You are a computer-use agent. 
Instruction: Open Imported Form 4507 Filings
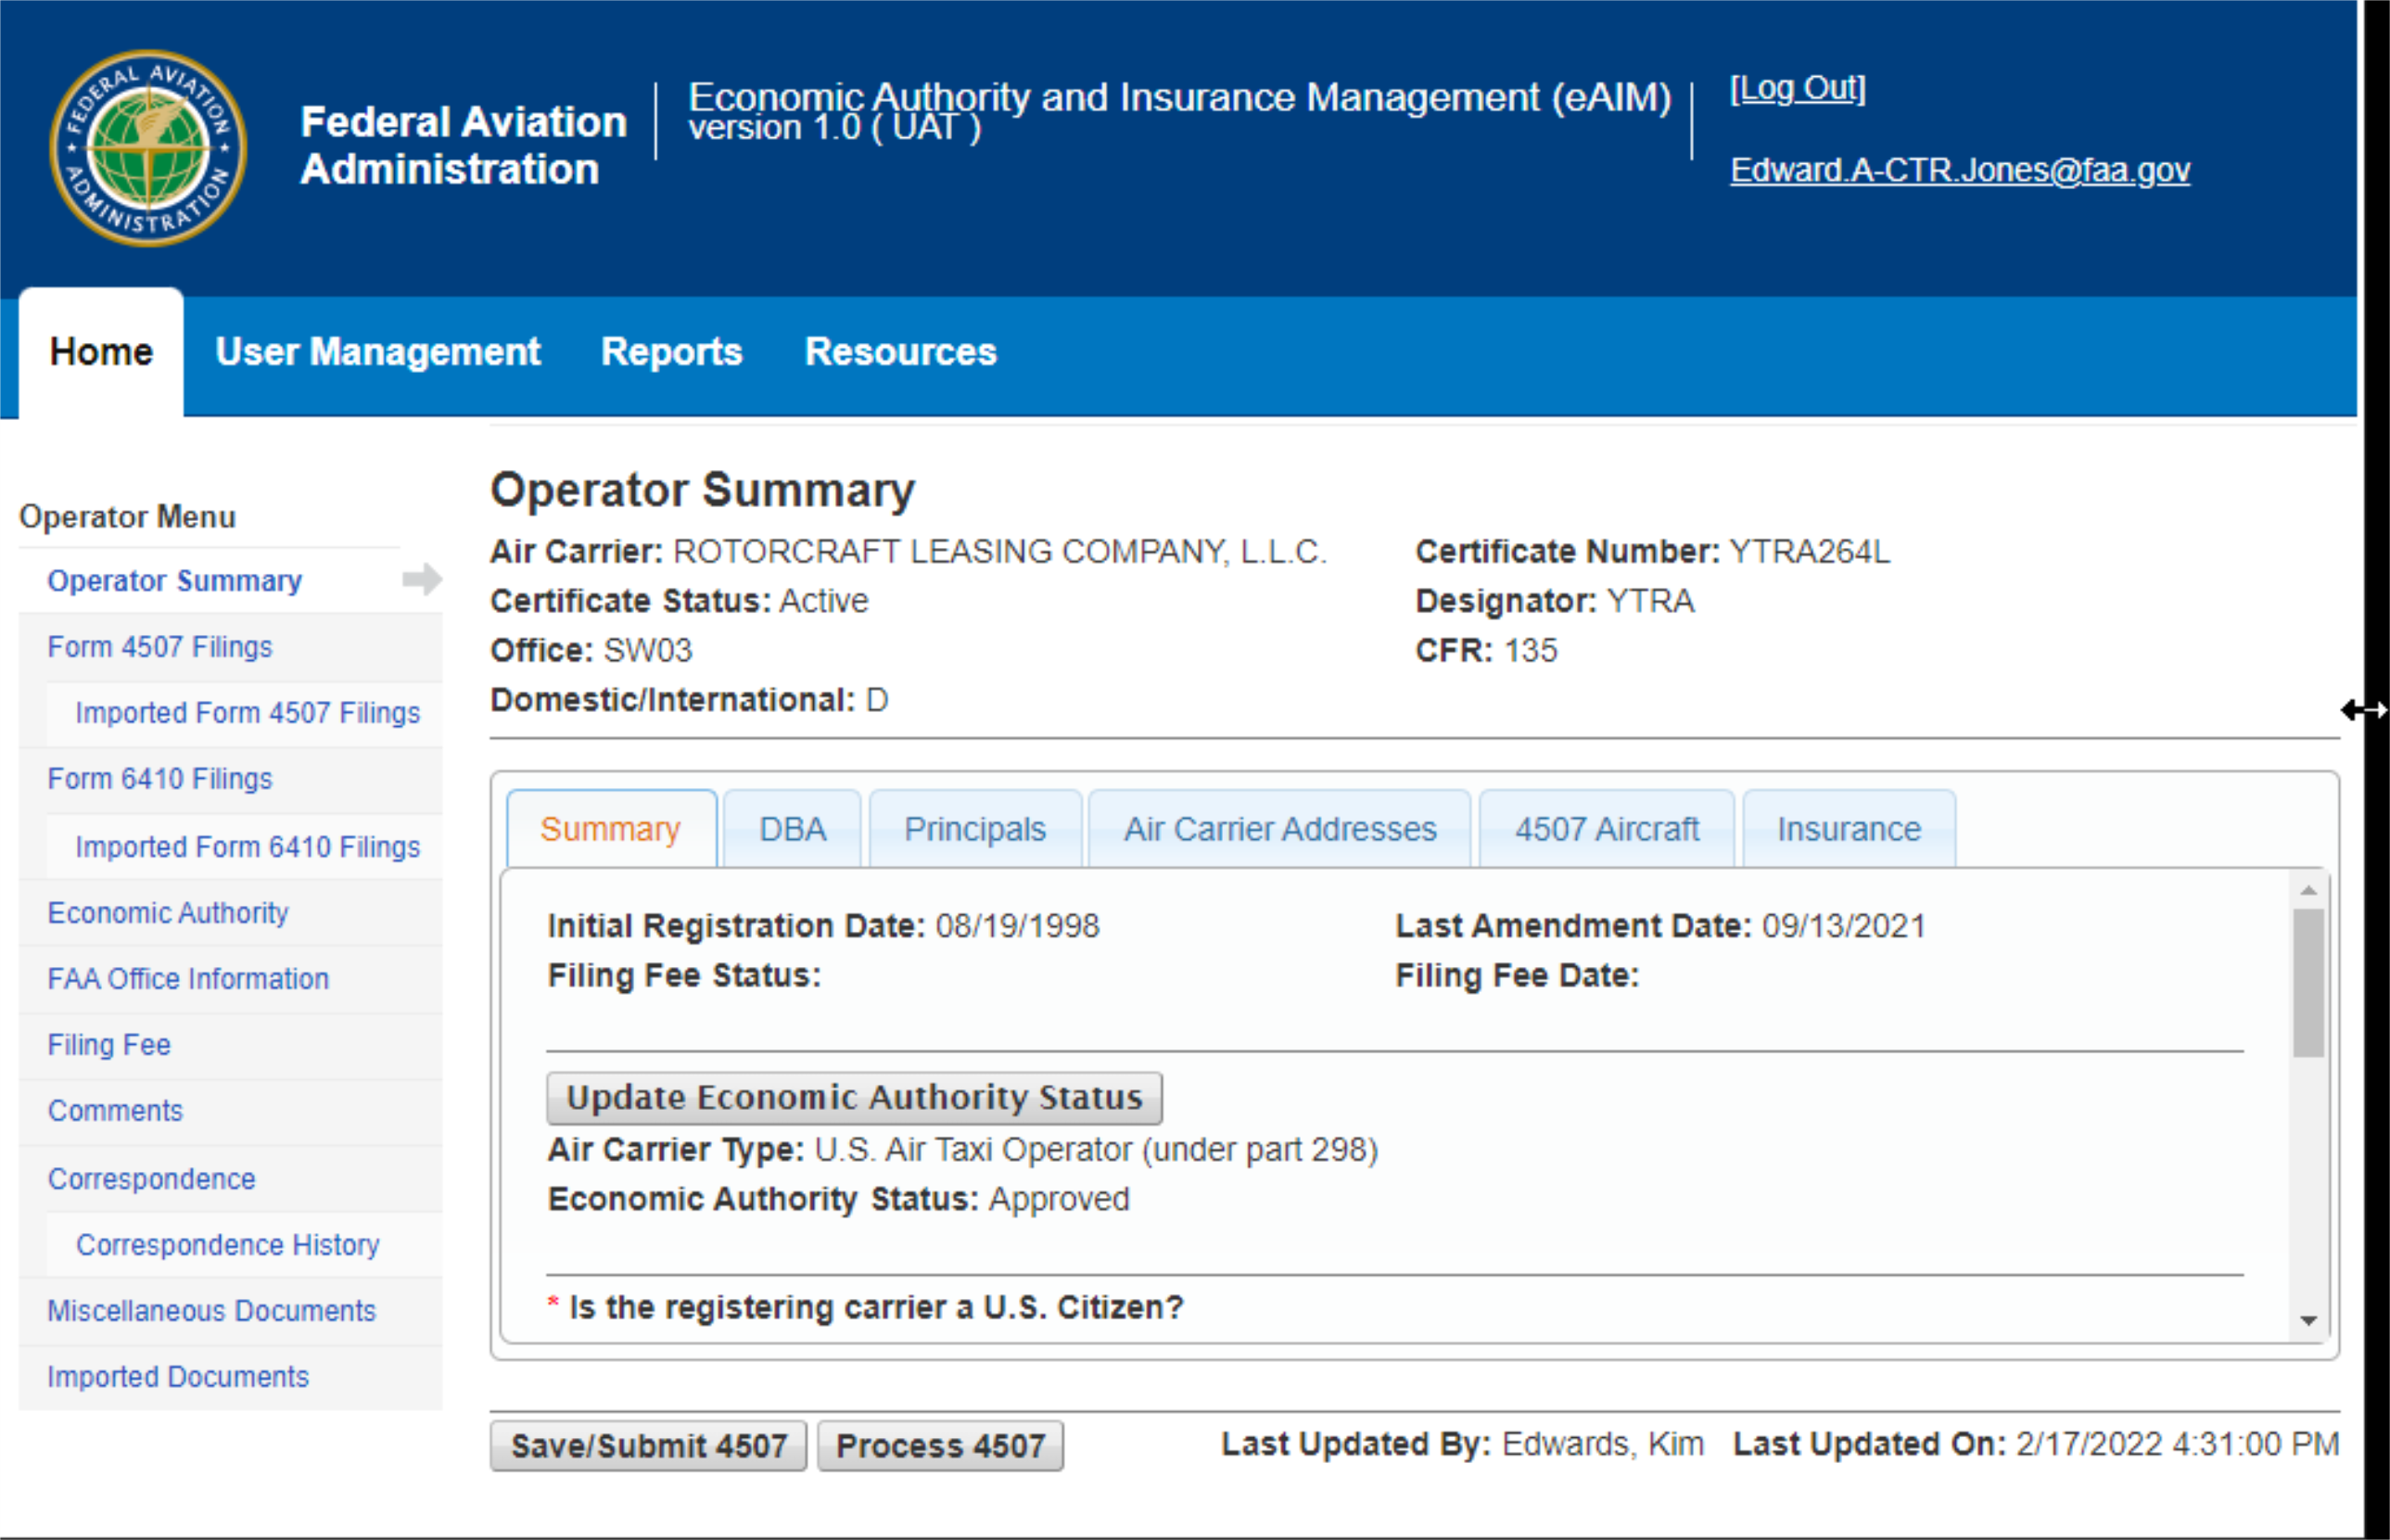(248, 713)
